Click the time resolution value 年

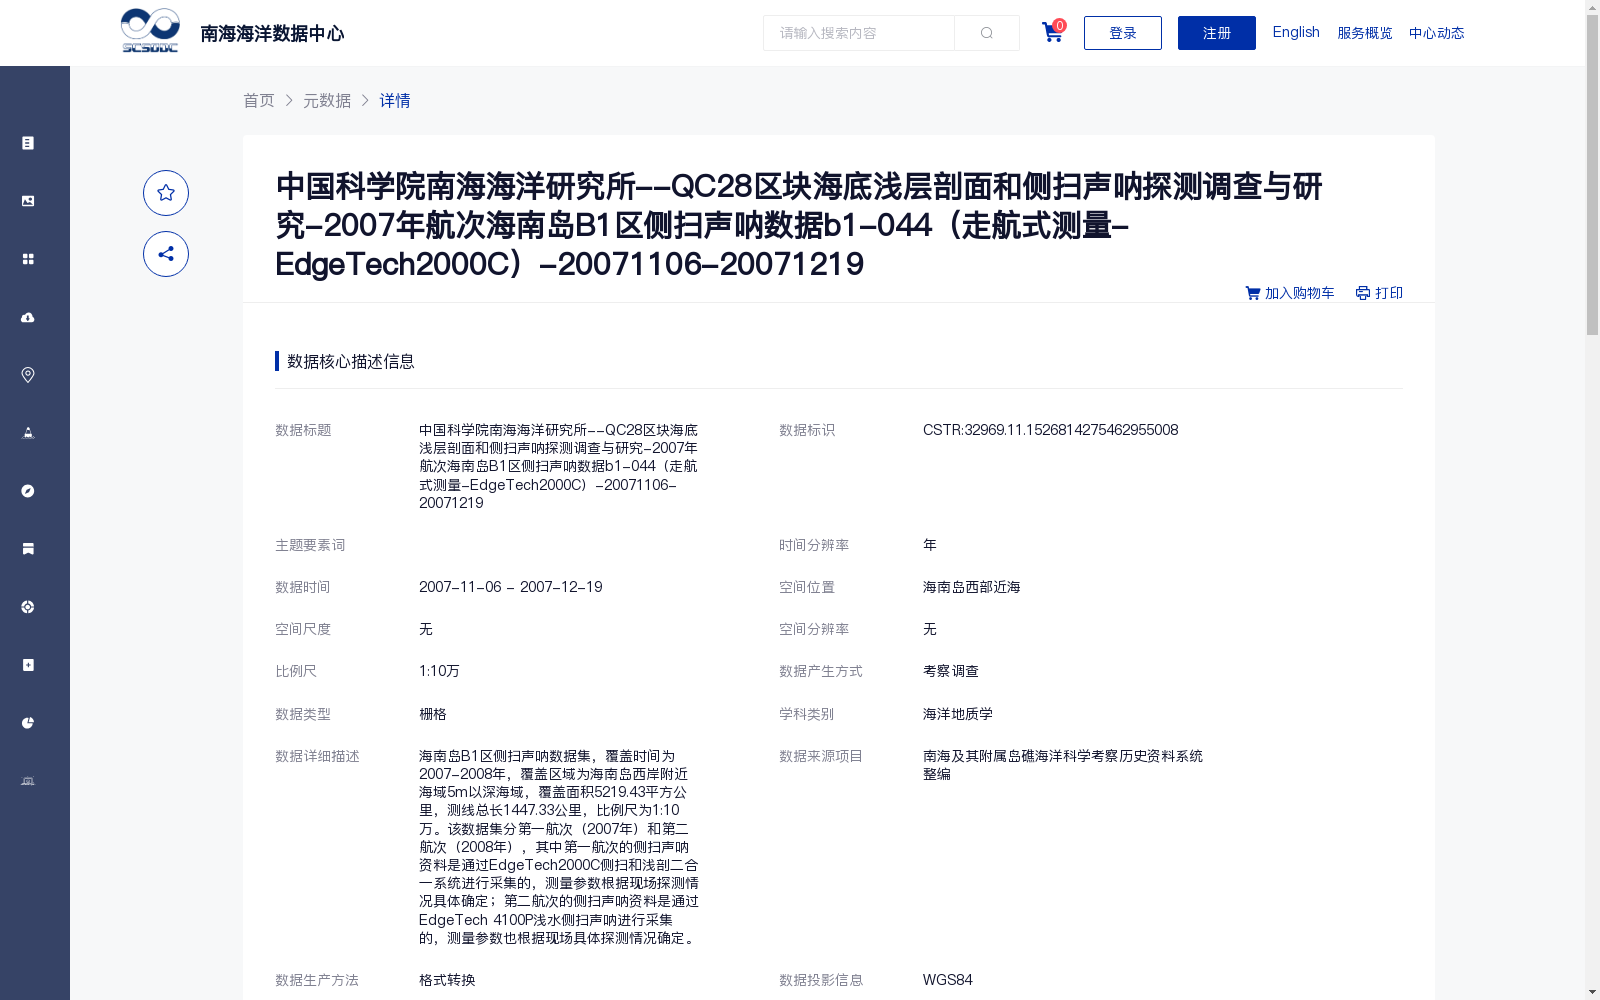(930, 545)
